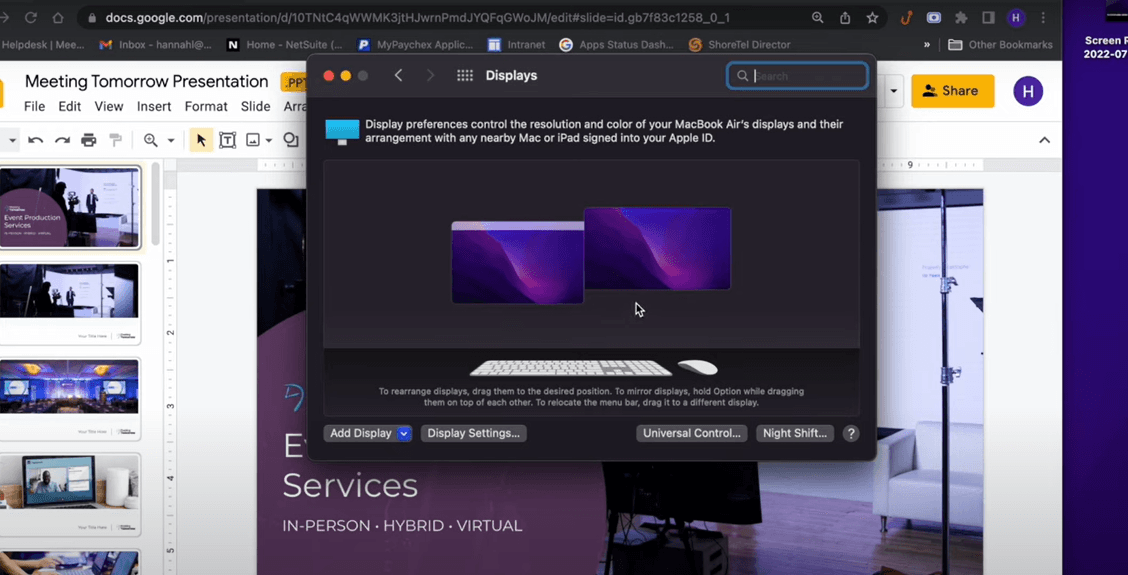Show hidden bookmarks with double chevron
The image size is (1128, 575).
click(x=927, y=45)
